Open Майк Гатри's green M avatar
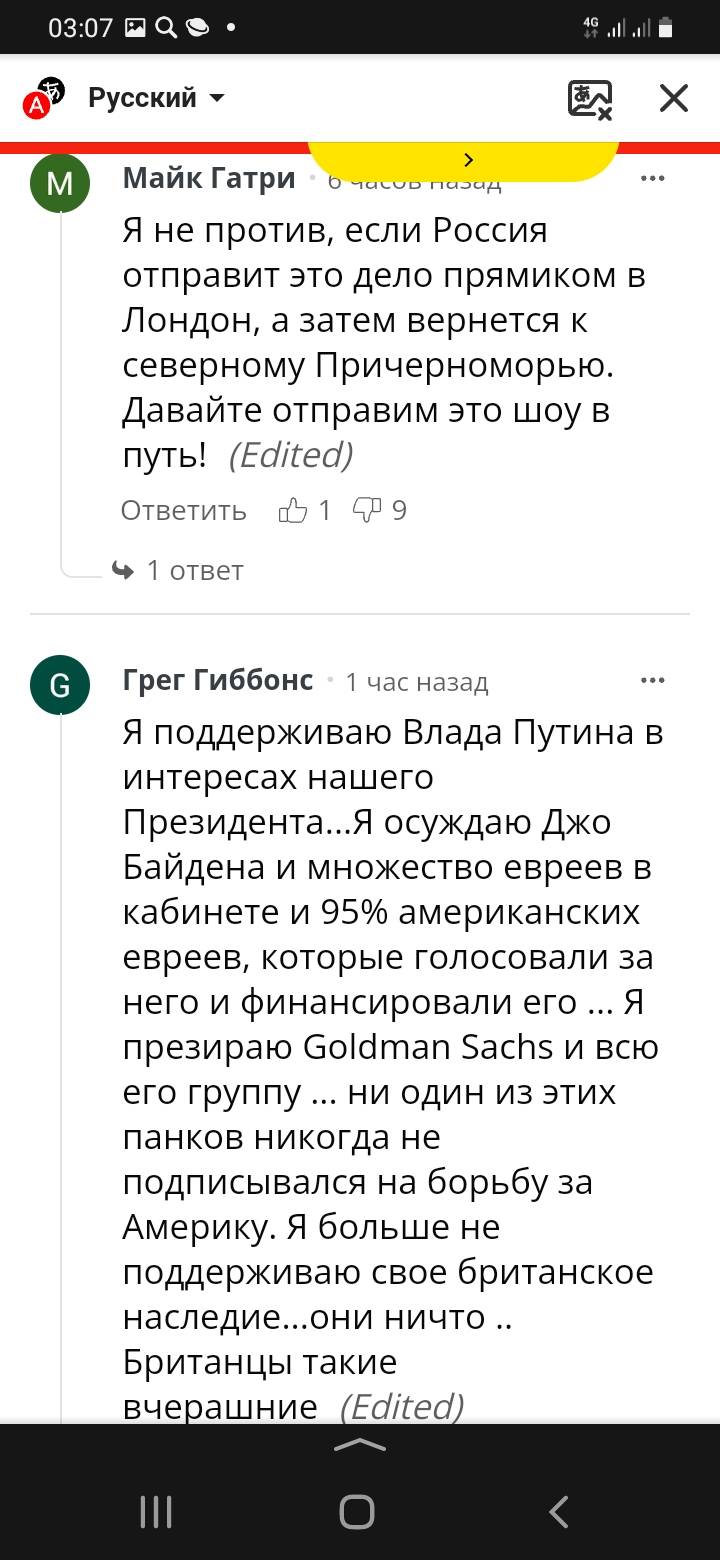 pyautogui.click(x=60, y=183)
